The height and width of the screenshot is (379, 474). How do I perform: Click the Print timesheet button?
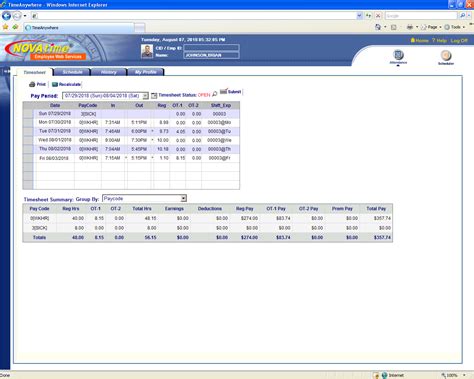(37, 84)
